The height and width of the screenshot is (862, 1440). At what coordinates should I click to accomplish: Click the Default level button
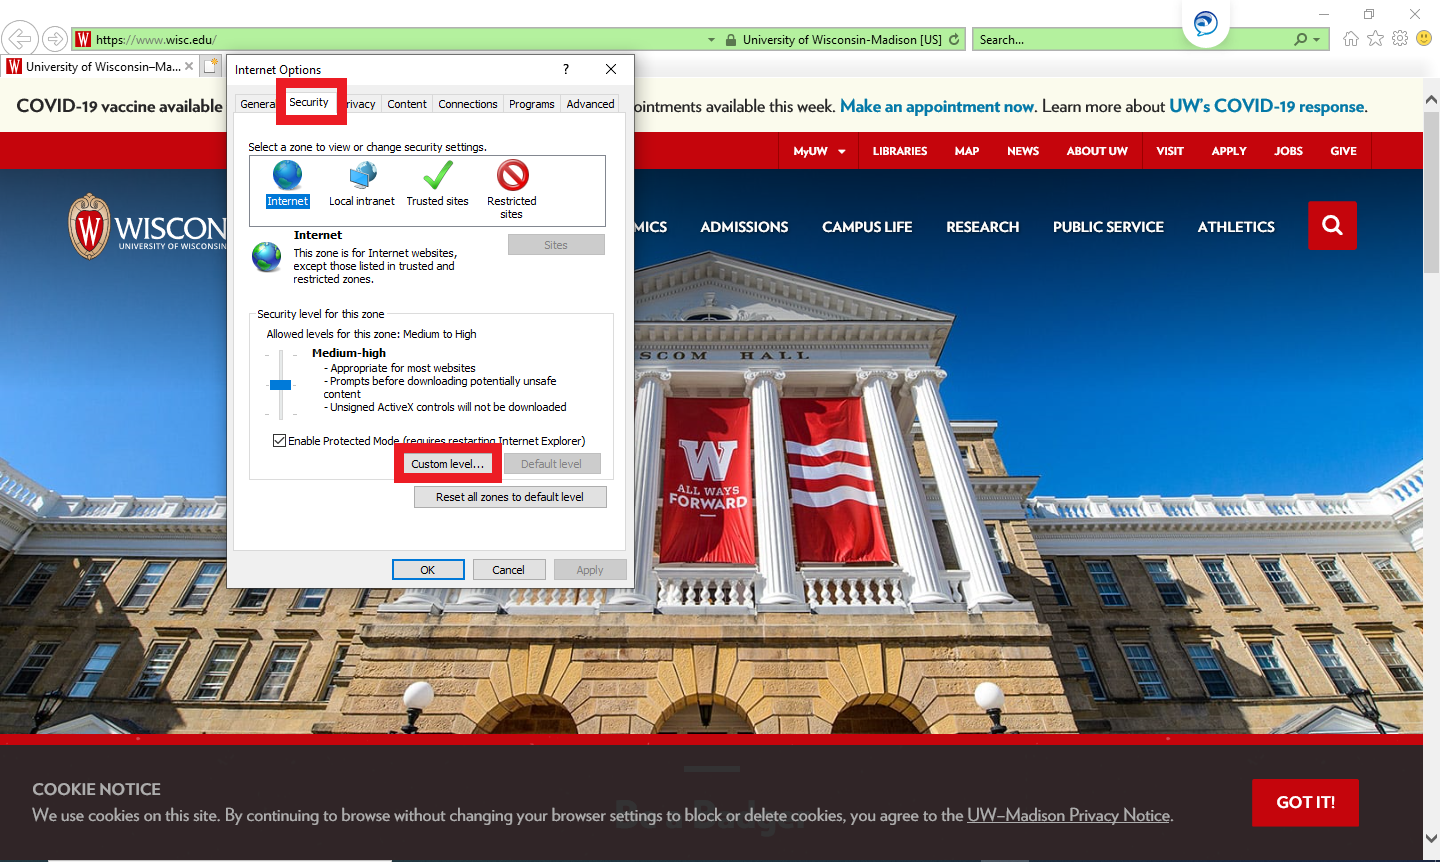coord(551,464)
